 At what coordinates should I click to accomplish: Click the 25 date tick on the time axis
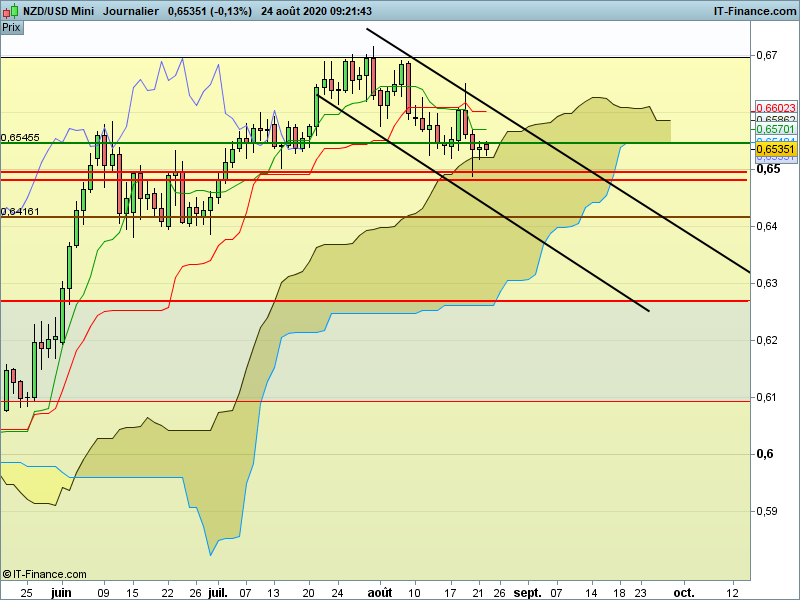(x=27, y=593)
